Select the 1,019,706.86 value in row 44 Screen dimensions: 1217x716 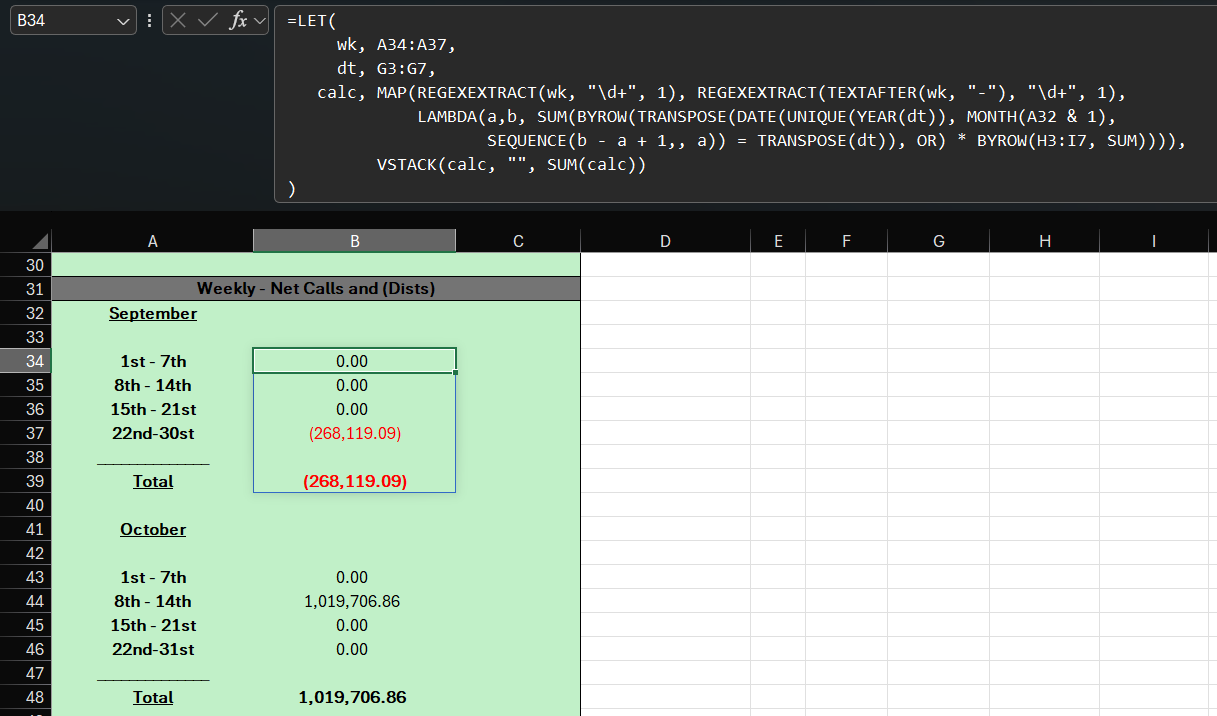click(353, 601)
